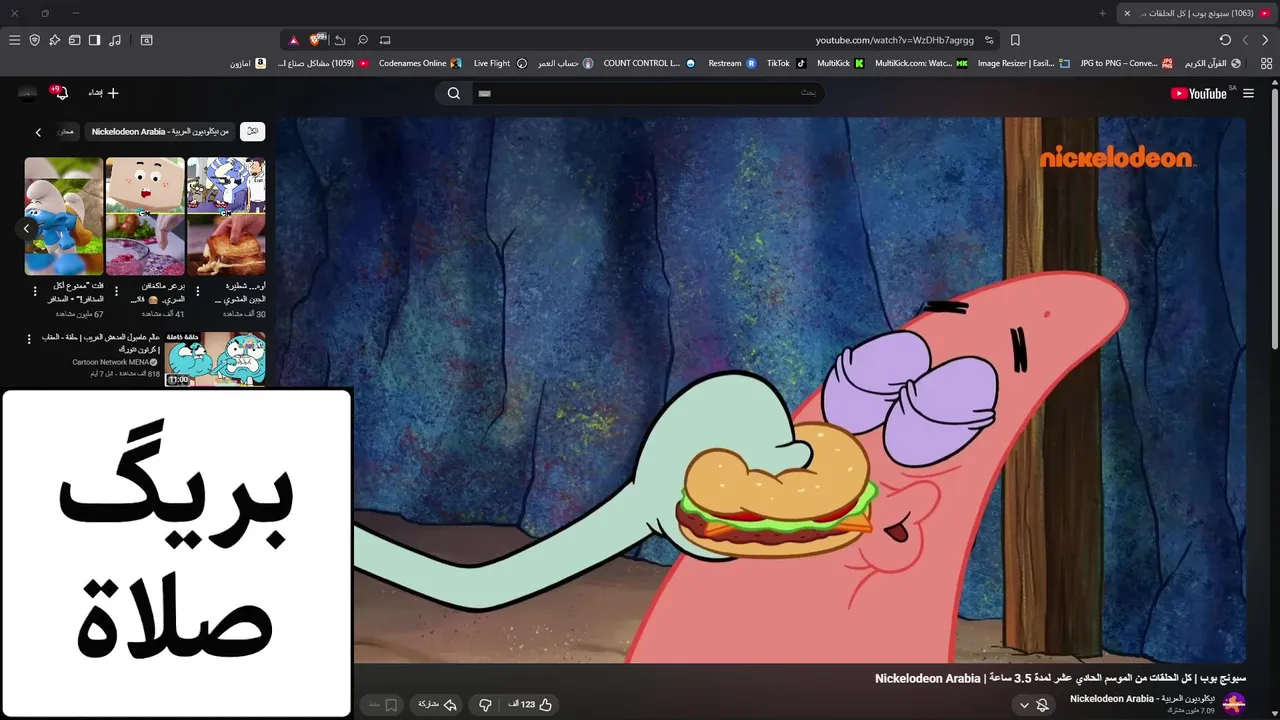Open options for the 41 thousand views short

[116, 292]
